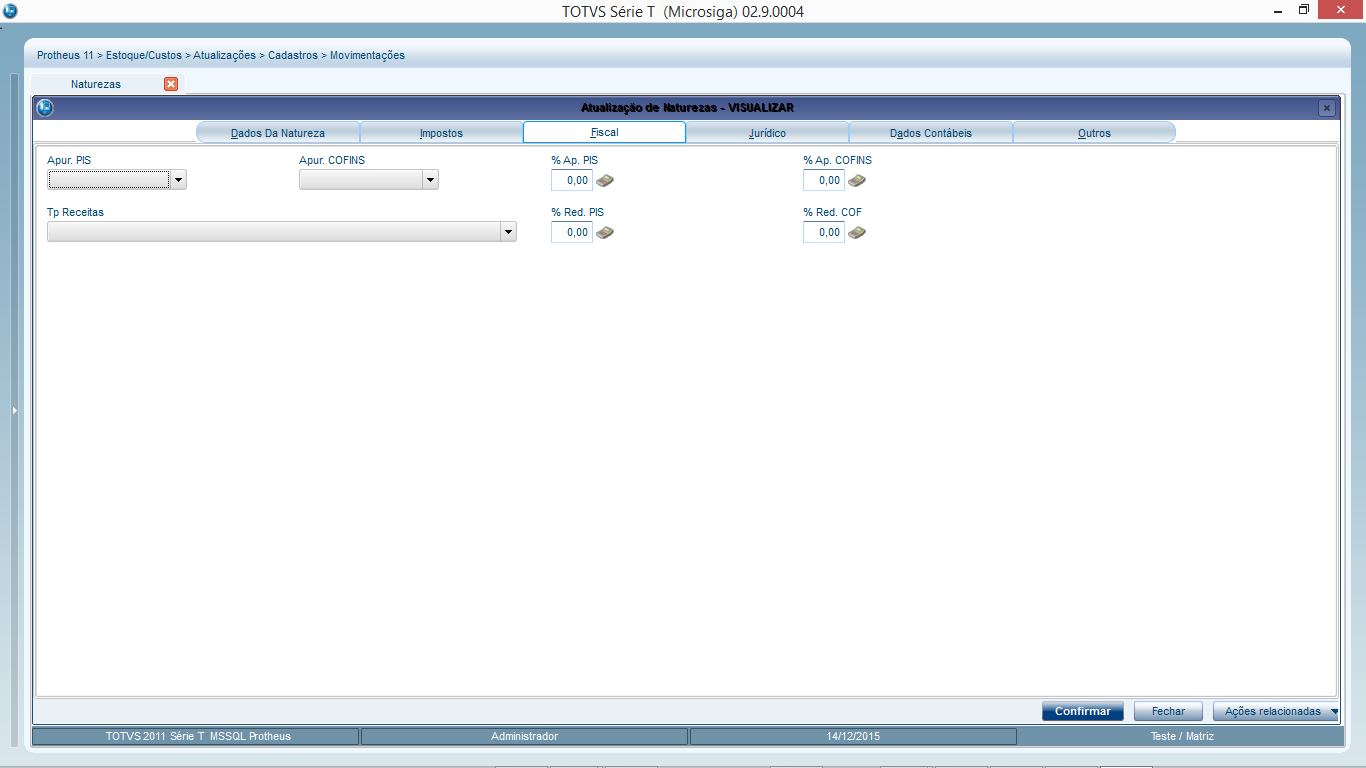Open calculator icon beside % Red. COF

click(x=857, y=232)
